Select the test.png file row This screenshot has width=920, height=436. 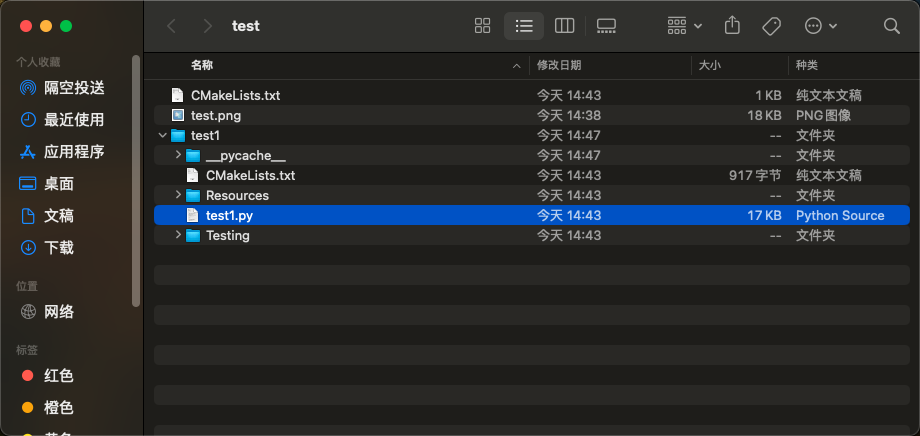click(216, 115)
